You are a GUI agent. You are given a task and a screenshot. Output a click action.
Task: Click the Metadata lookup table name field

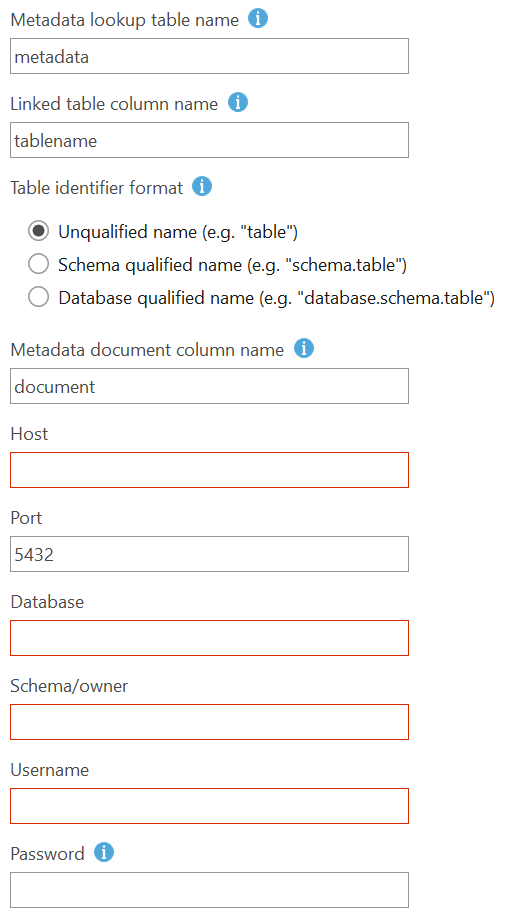coord(209,56)
